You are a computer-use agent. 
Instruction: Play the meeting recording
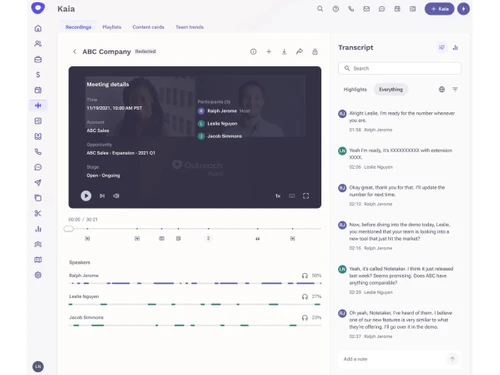[x=86, y=196]
